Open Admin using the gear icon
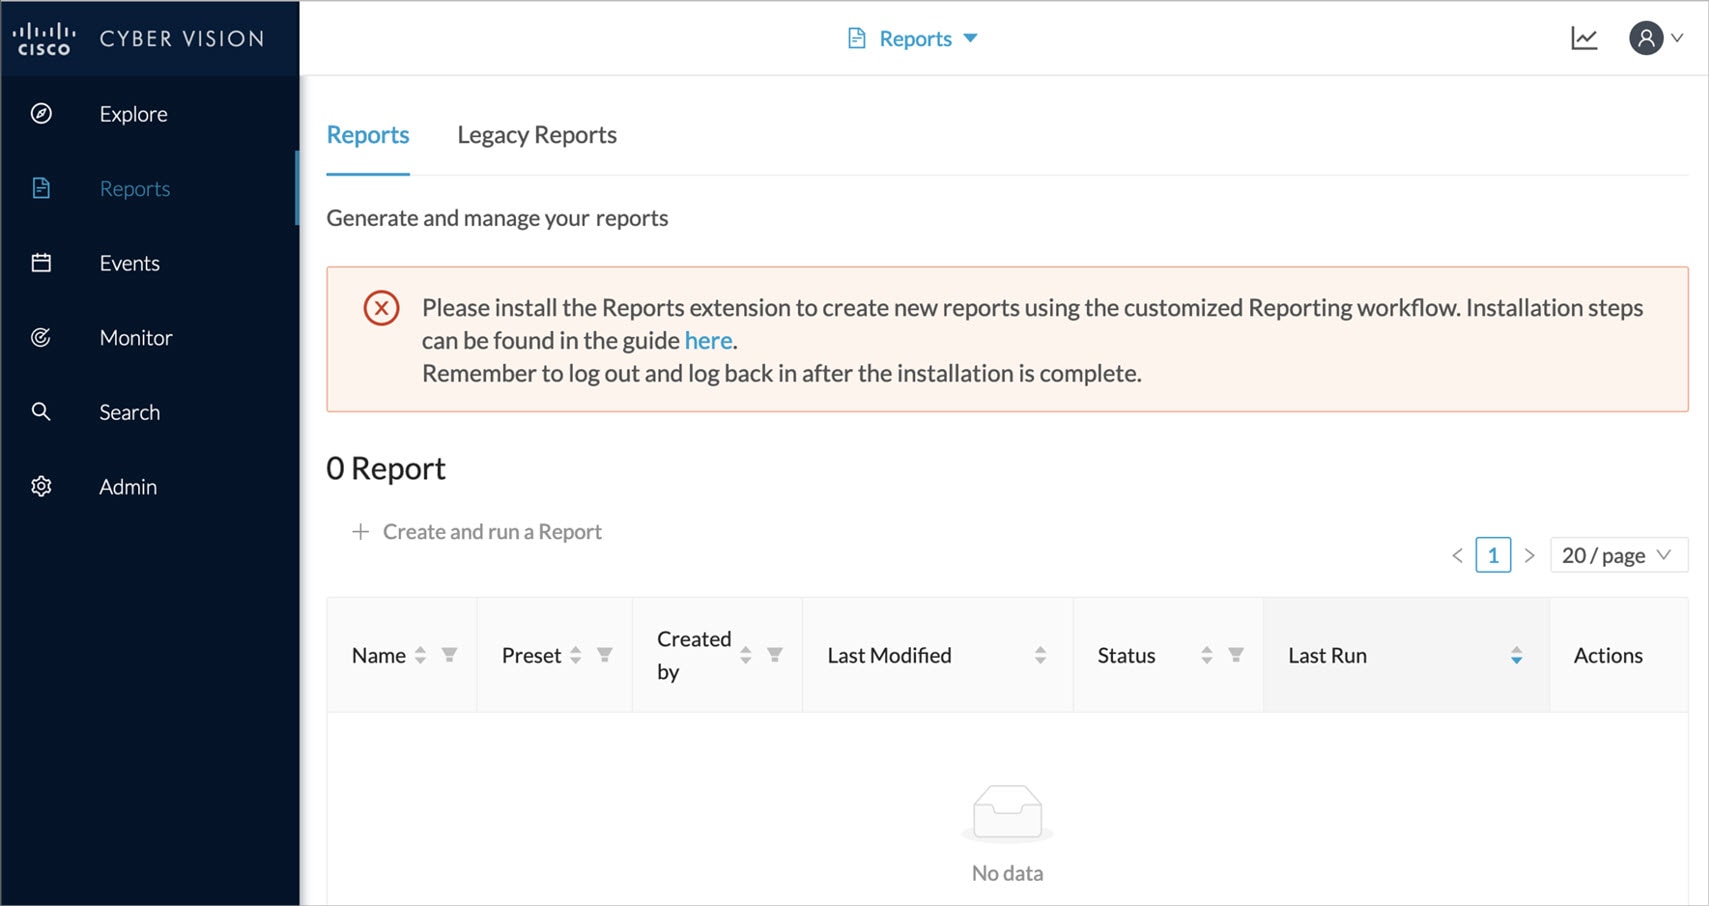Image resolution: width=1709 pixels, height=906 pixels. coord(41,486)
